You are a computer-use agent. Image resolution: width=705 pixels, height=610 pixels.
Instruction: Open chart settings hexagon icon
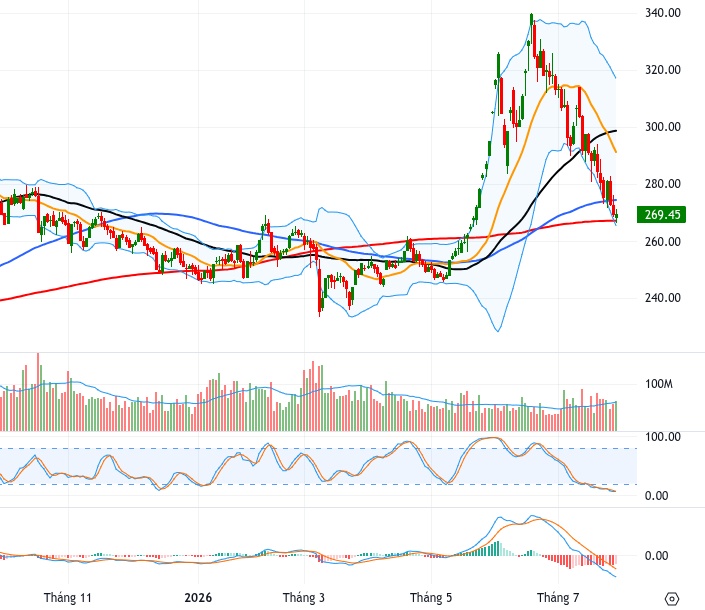671,599
